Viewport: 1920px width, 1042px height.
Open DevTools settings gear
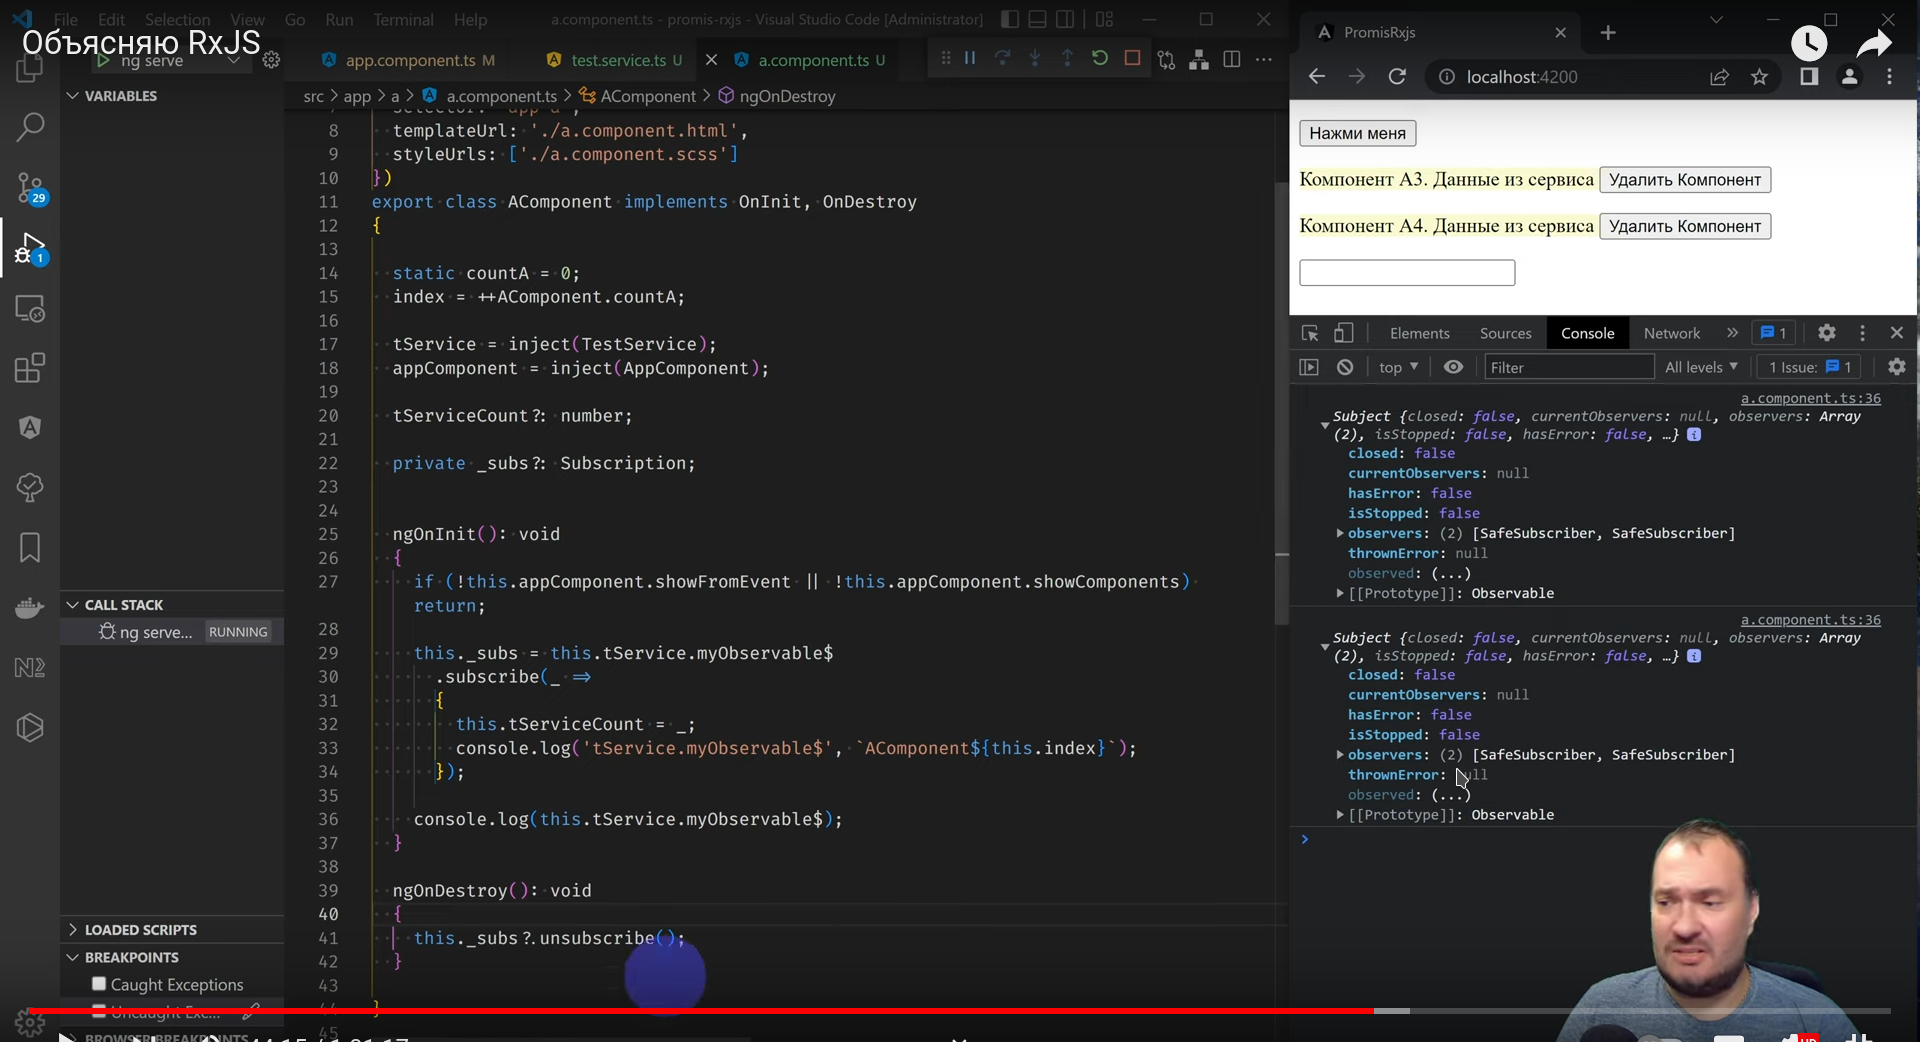click(x=1826, y=333)
